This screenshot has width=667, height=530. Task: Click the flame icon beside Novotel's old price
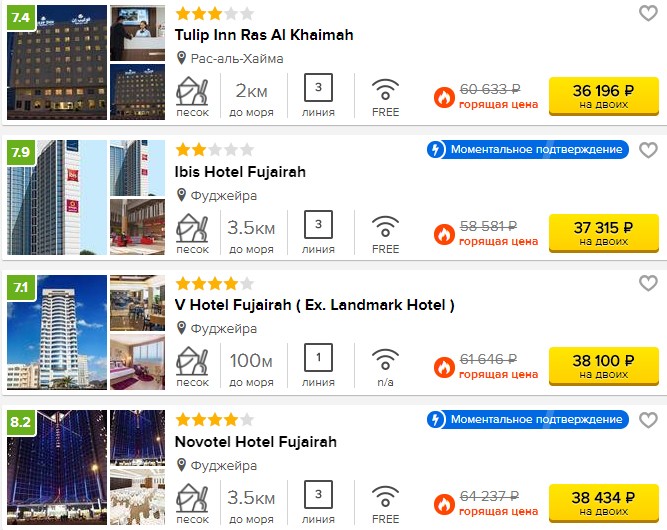(444, 504)
